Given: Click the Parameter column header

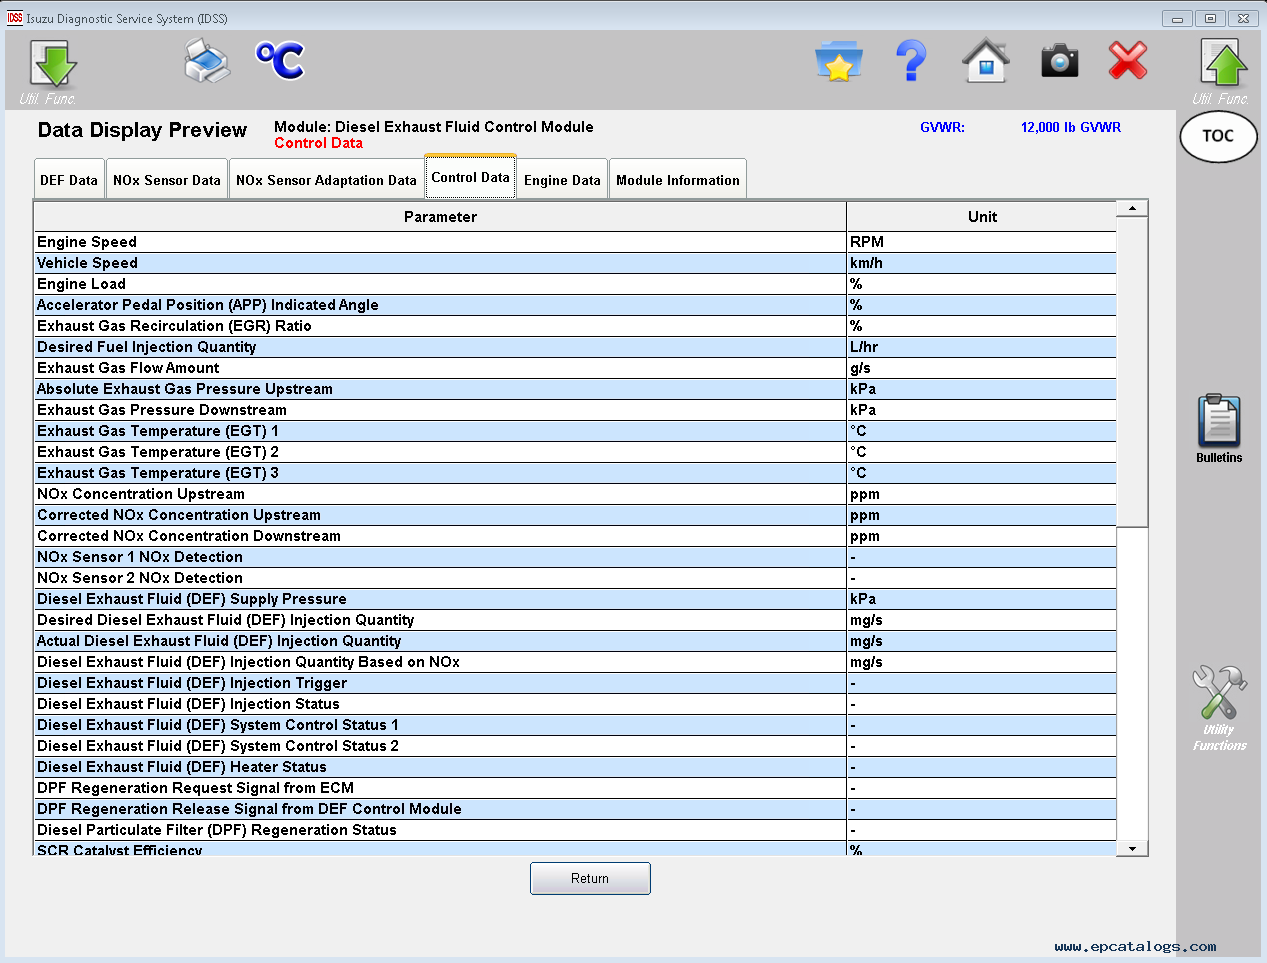Looking at the screenshot, I should pos(440,216).
